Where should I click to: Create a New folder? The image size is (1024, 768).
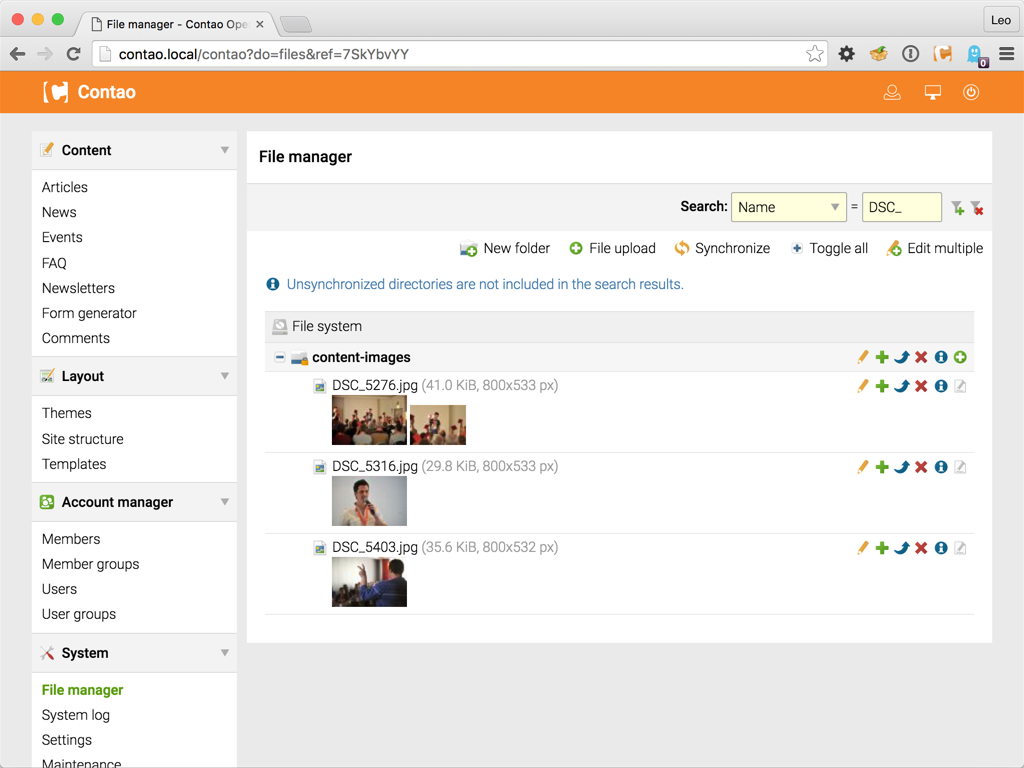[x=505, y=249]
